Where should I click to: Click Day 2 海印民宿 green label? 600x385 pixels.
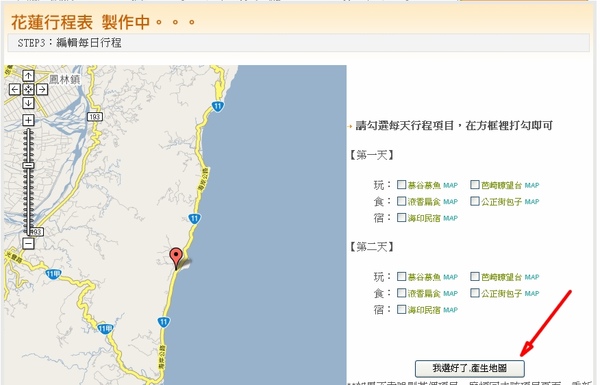[x=424, y=310]
